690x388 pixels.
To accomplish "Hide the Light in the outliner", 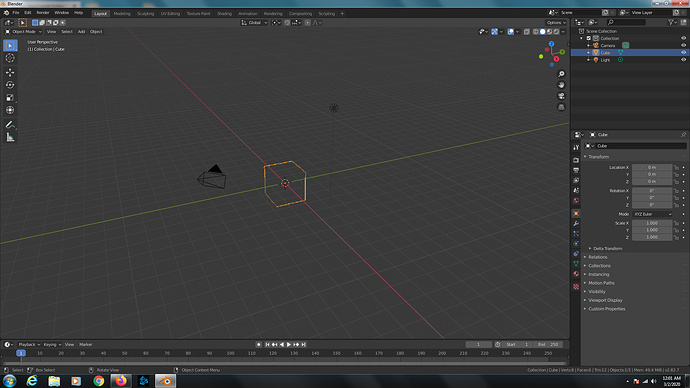I will [683, 60].
